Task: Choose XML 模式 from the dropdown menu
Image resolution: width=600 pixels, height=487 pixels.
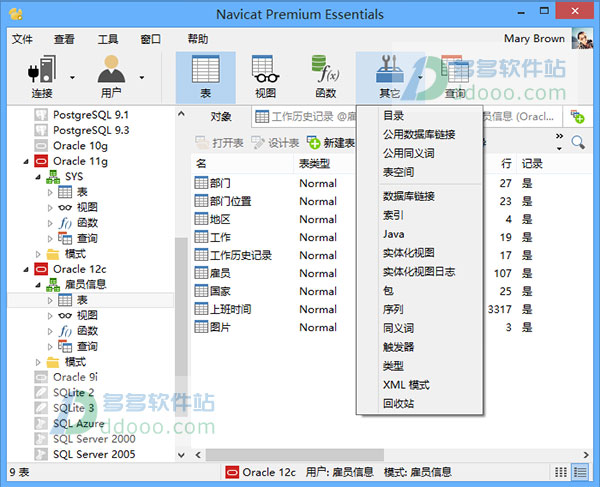Action: tap(406, 385)
